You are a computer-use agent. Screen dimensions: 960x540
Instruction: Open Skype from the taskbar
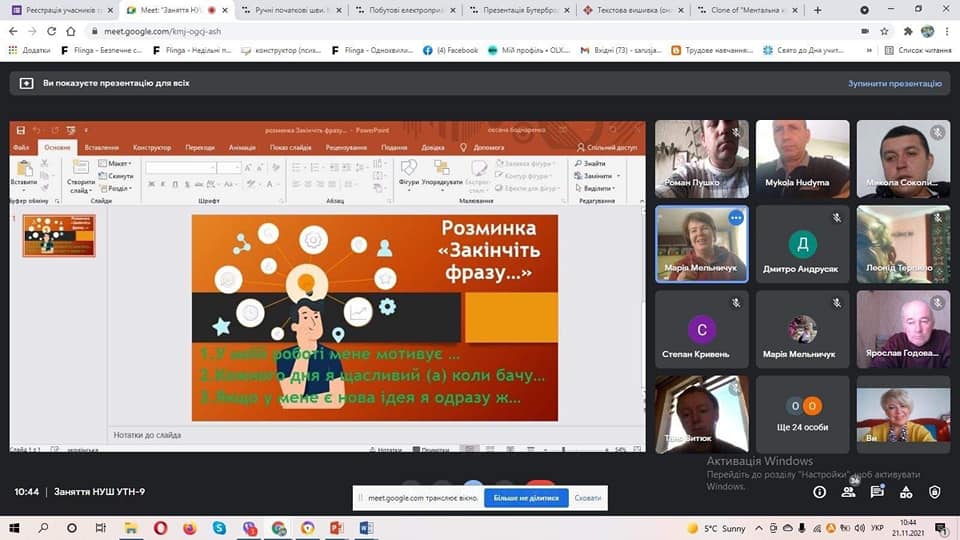coord(219,527)
